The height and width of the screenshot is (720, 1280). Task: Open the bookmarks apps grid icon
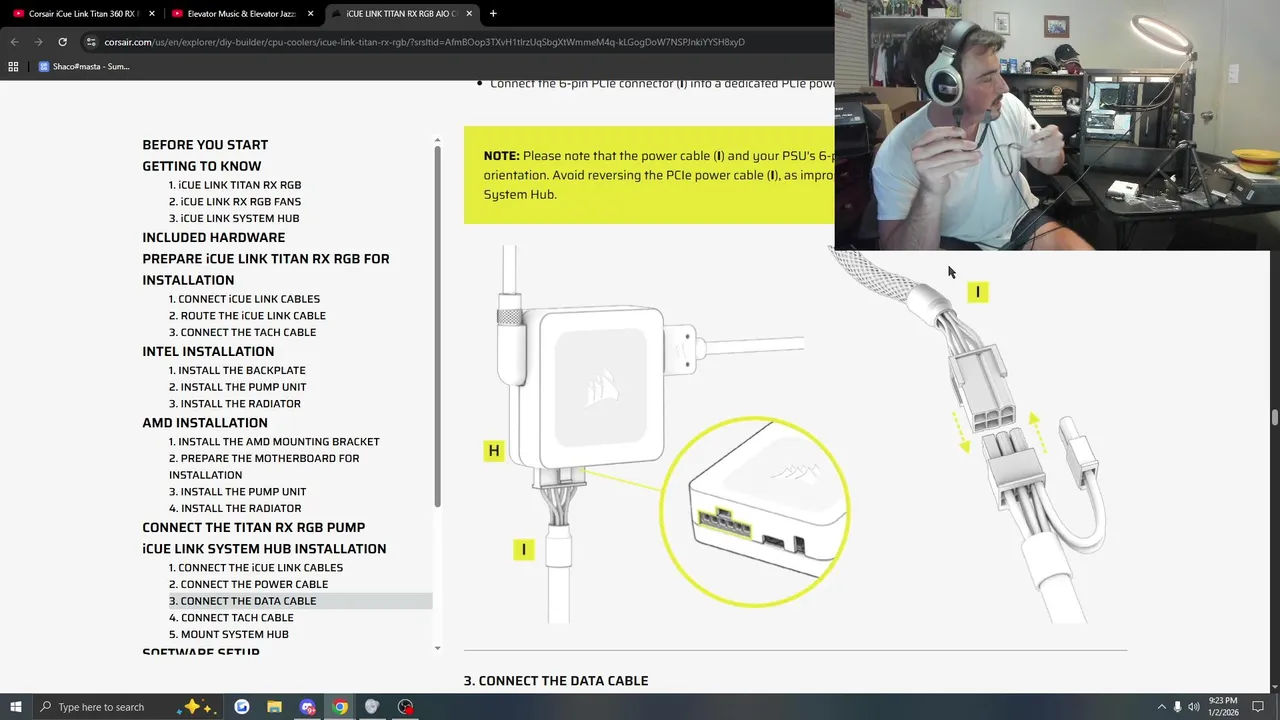[x=13, y=67]
